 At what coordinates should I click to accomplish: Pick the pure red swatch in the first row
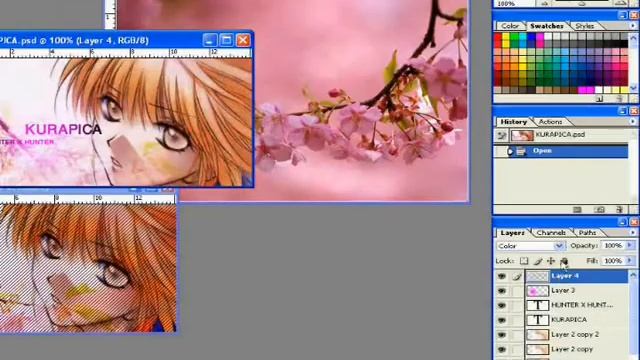pyautogui.click(x=498, y=37)
